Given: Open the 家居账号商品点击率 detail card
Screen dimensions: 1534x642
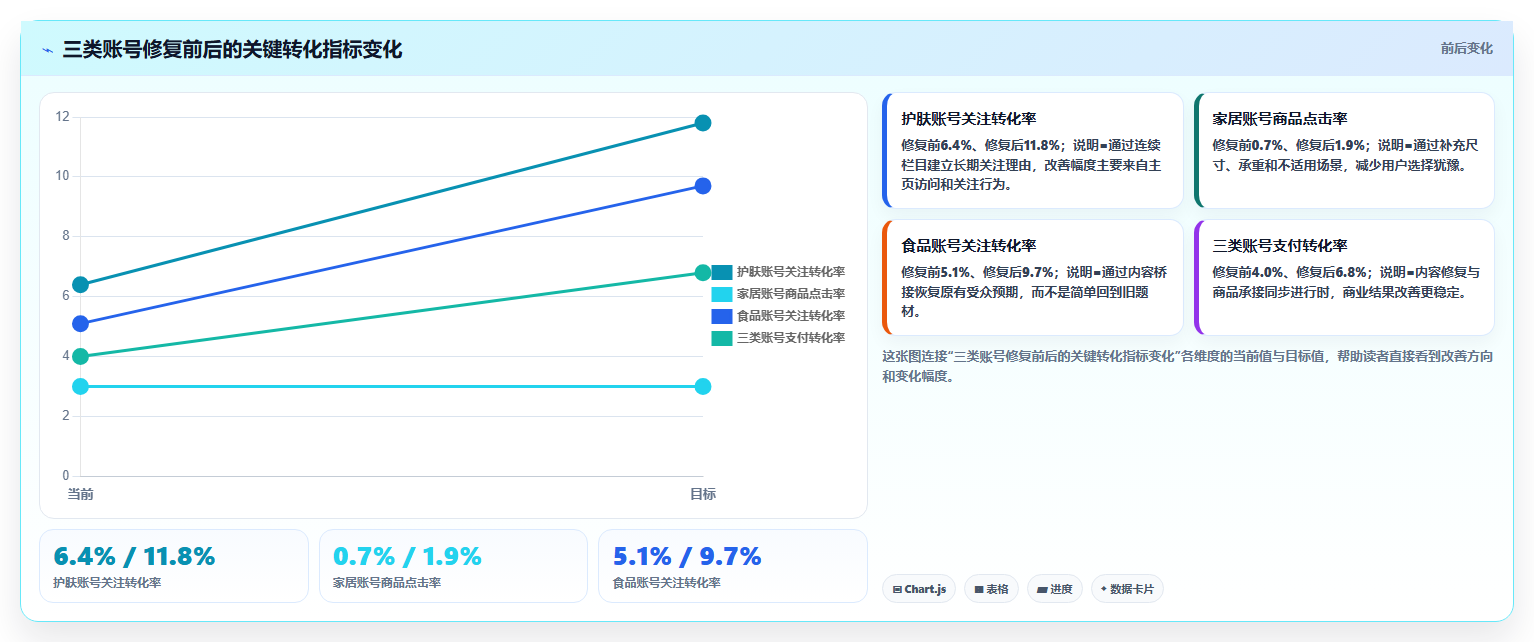Looking at the screenshot, I should tap(1344, 150).
